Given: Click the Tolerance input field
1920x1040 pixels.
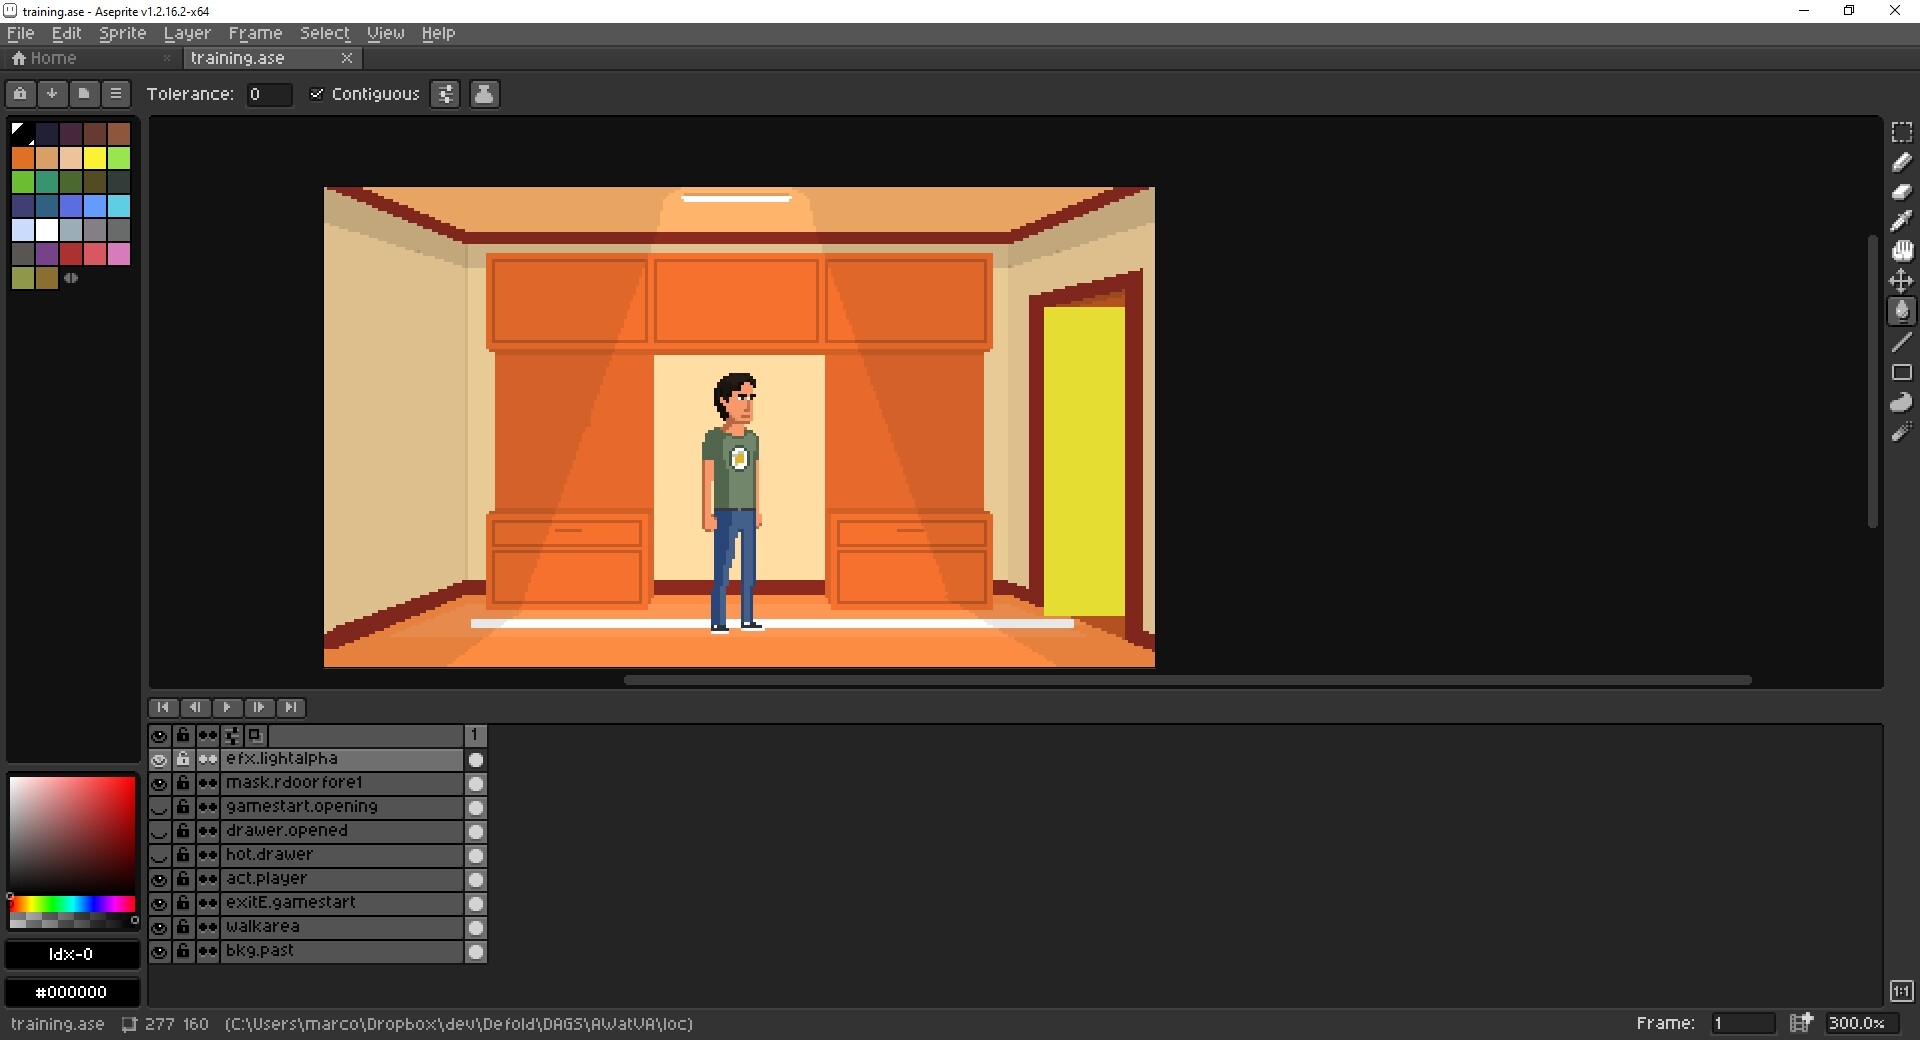Looking at the screenshot, I should click(x=269, y=94).
